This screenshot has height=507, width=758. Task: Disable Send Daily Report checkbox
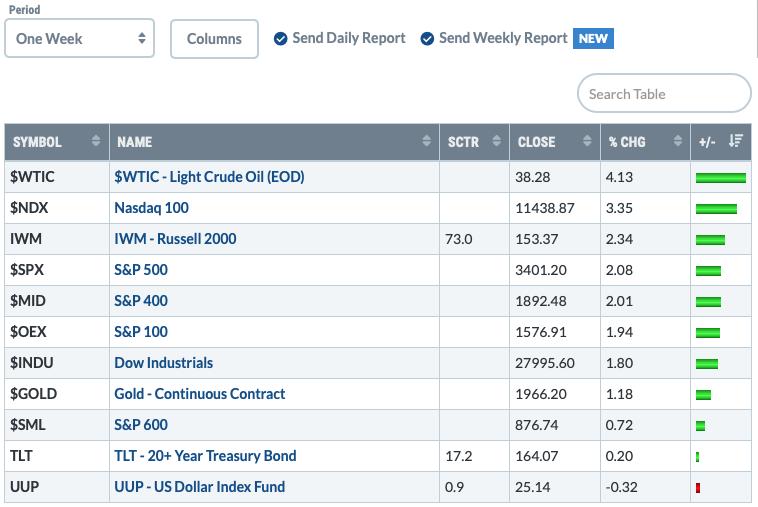(280, 39)
